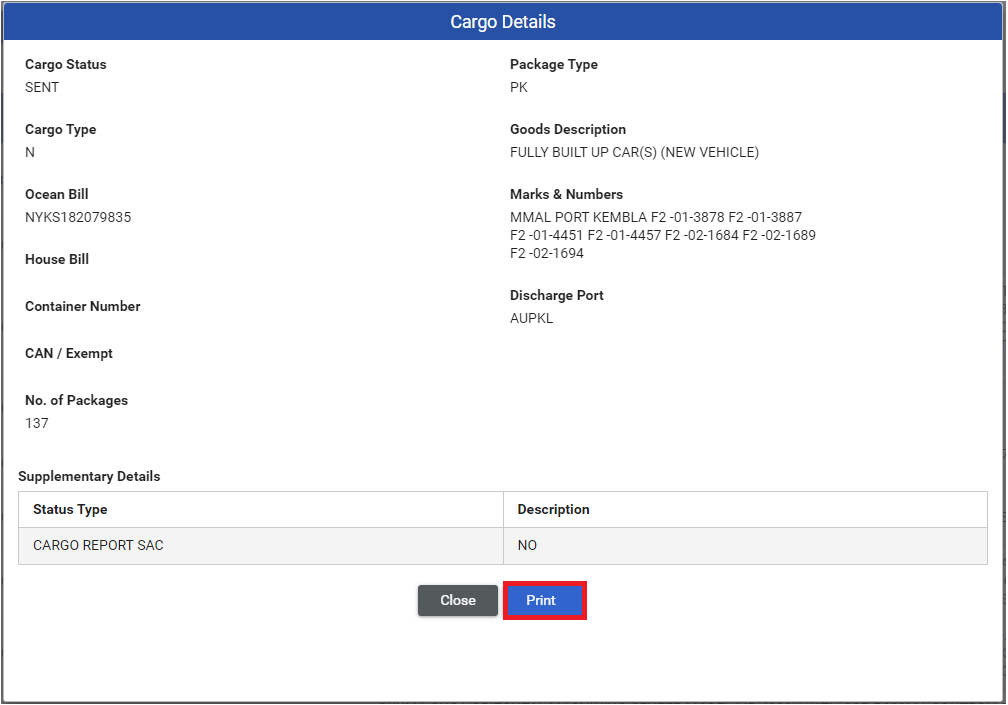
Task: Click the Print button
Action: click(543, 600)
